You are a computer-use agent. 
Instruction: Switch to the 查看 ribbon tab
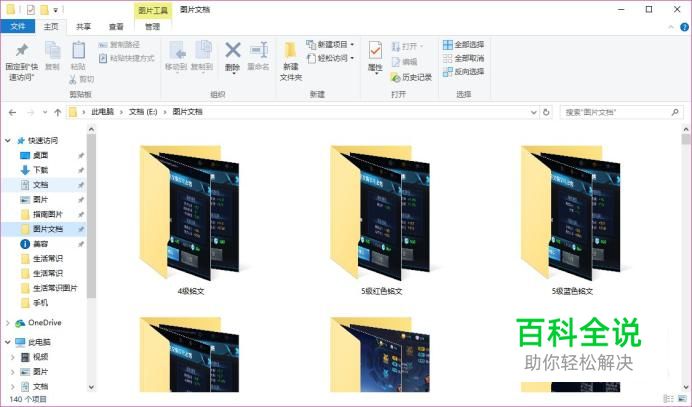(116, 26)
